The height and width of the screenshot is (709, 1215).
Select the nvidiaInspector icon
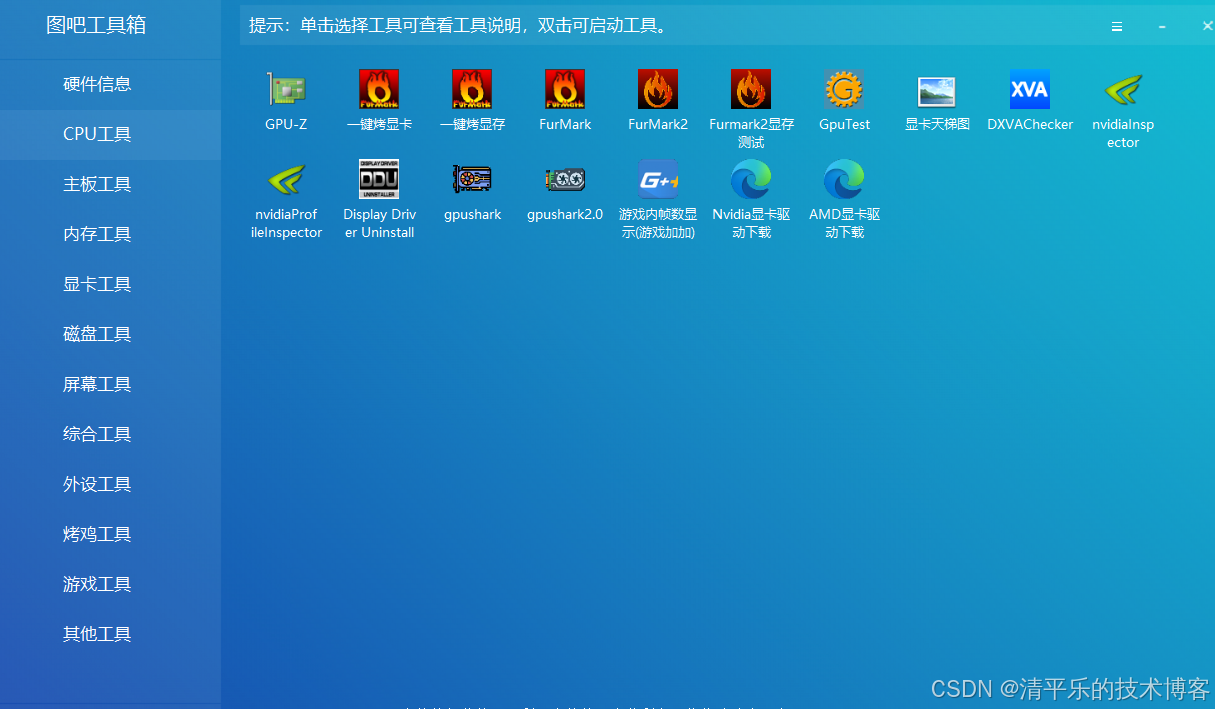[x=1123, y=90]
